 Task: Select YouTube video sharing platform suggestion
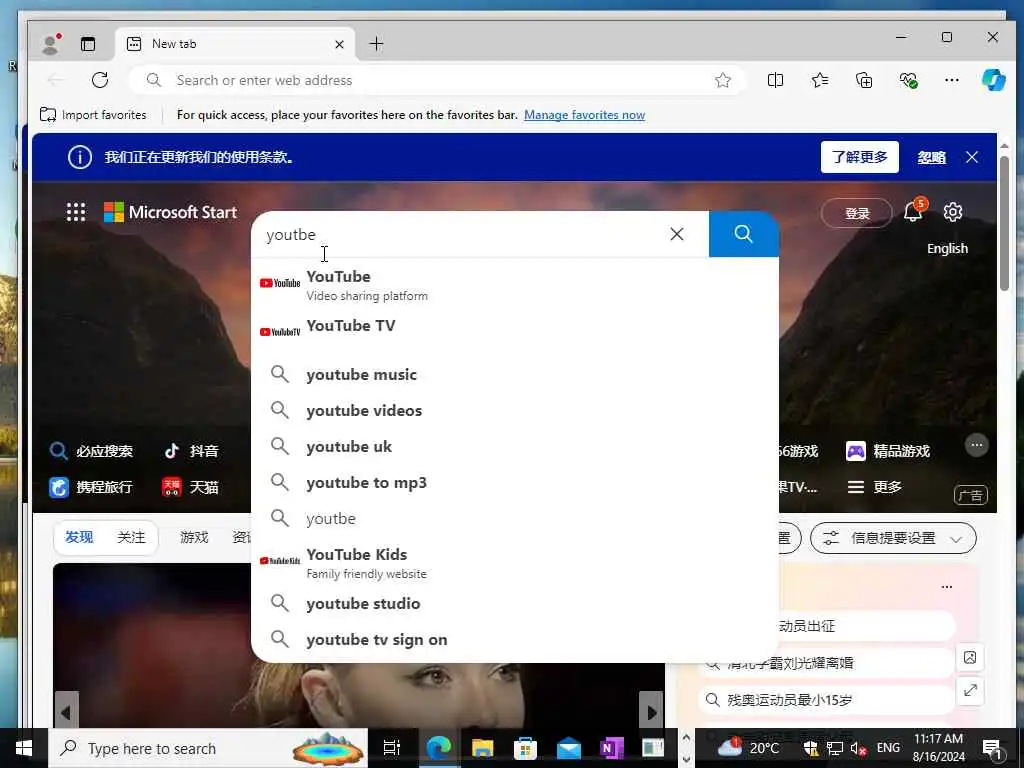[515, 285]
